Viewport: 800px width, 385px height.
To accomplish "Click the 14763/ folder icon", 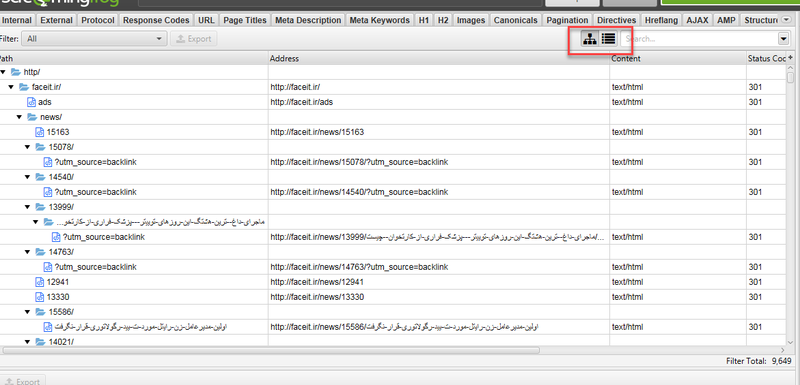I will [40, 252].
